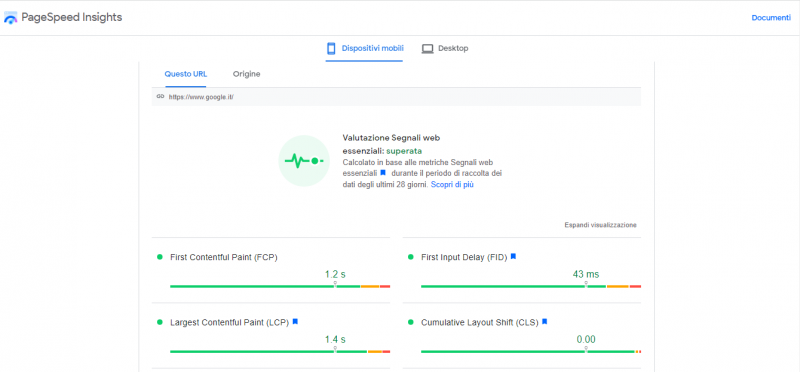This screenshot has width=800, height=372.
Task: Click the bookmark icon next to First Input Delay
Action: tap(513, 257)
